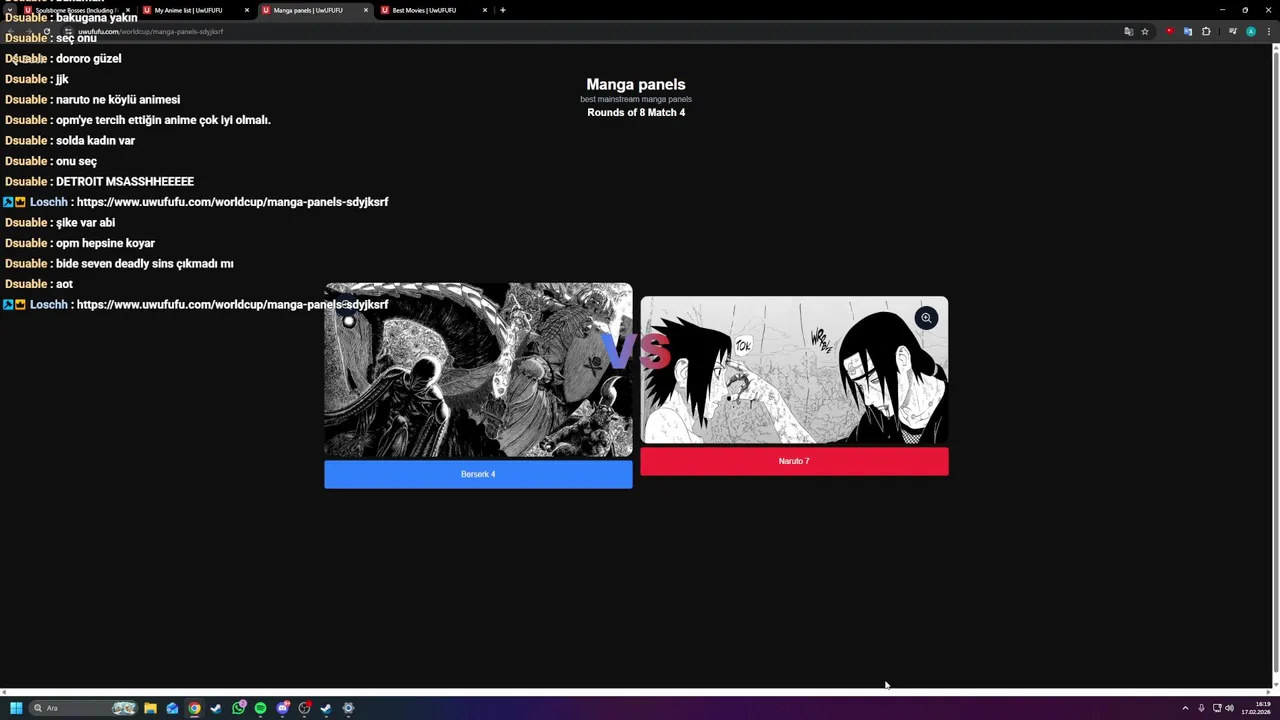1280x720 pixels.
Task: Open first Steam icon in taskbar
Action: point(216,708)
